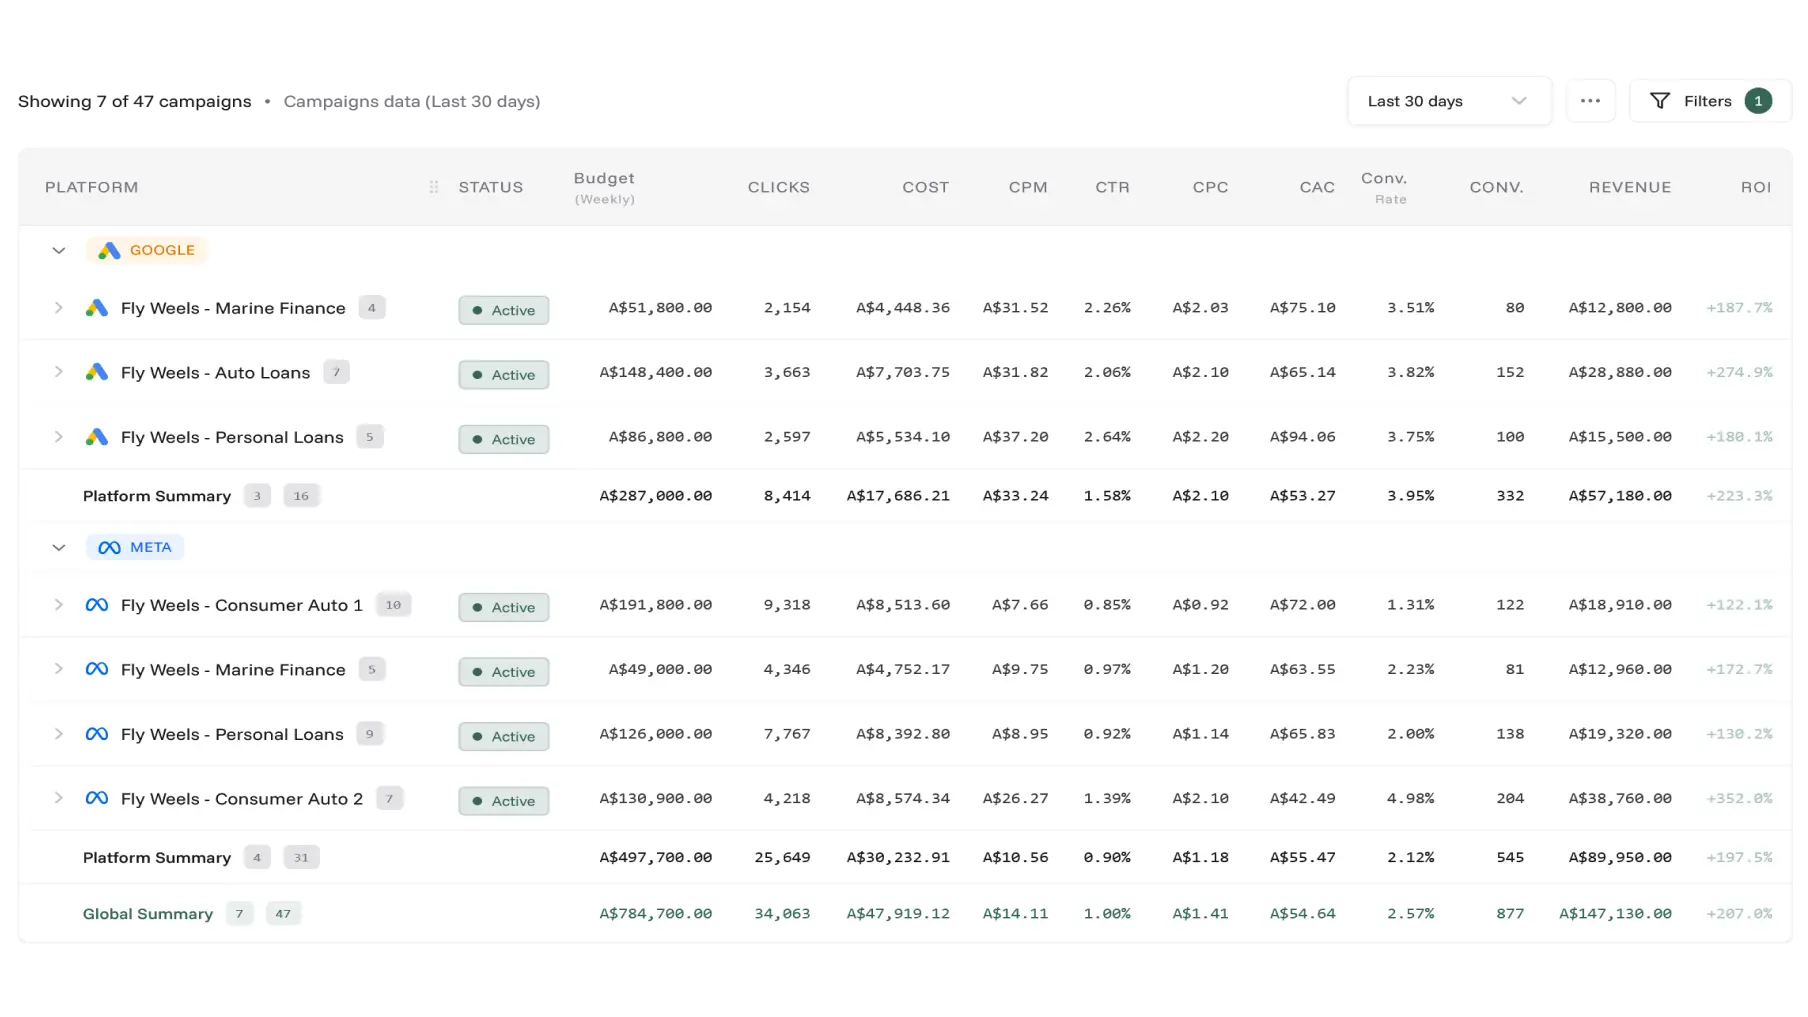Click the CLICKS column header
The image size is (1808, 1017).
(x=779, y=187)
